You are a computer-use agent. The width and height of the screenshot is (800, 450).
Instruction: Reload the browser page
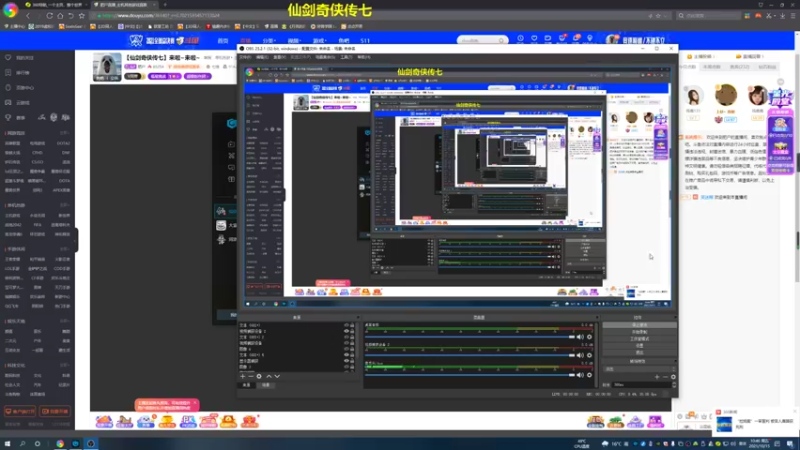coord(49,16)
